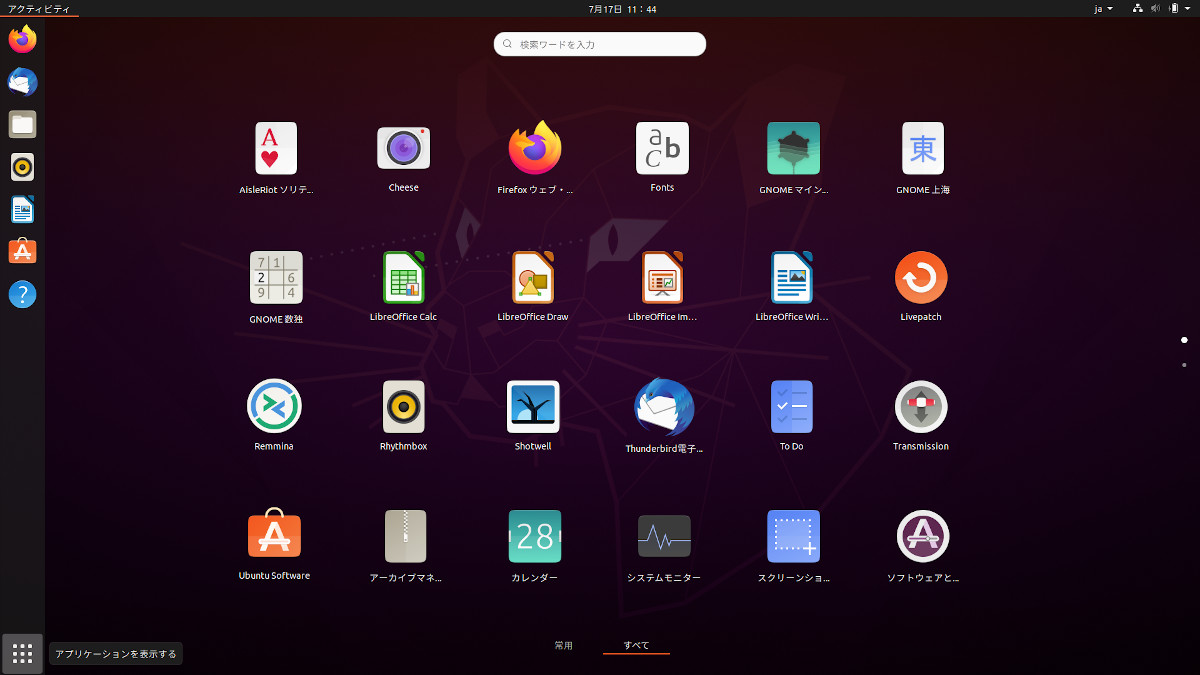Open the system status menu arrow
Image resolution: width=1200 pixels, height=675 pixels.
[1187, 8]
